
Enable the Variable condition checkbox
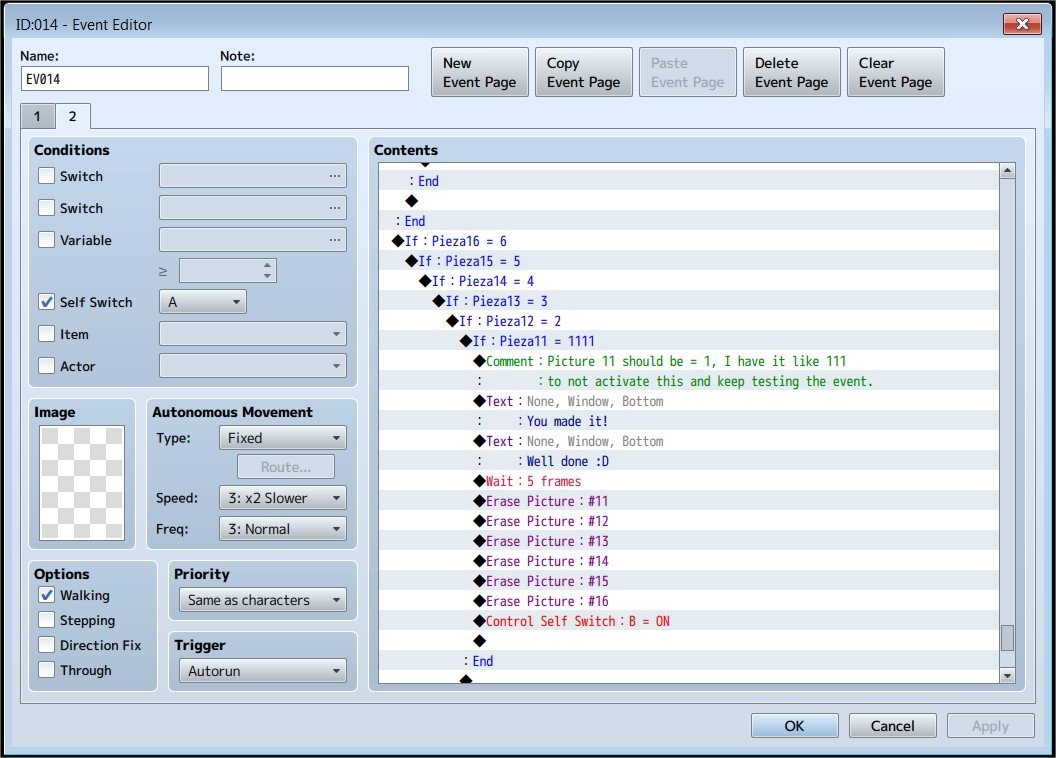click(x=46, y=240)
